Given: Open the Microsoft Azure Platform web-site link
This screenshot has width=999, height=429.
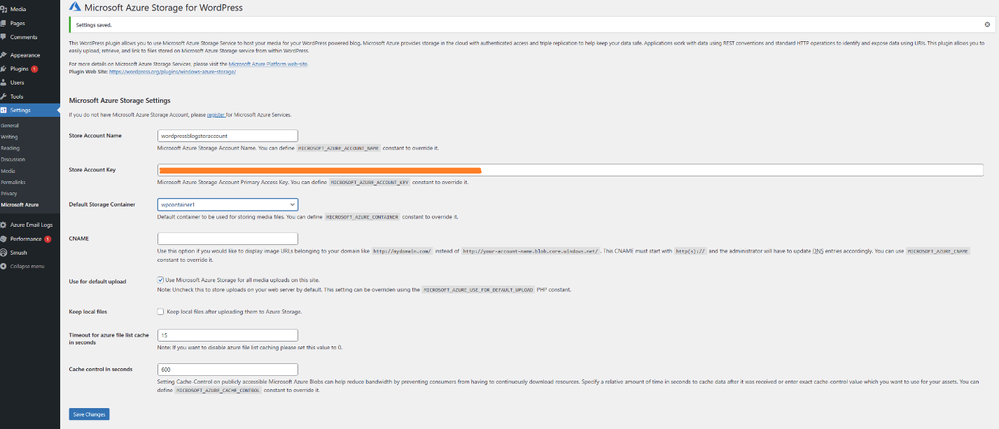Looking at the screenshot, I should [x=268, y=64].
